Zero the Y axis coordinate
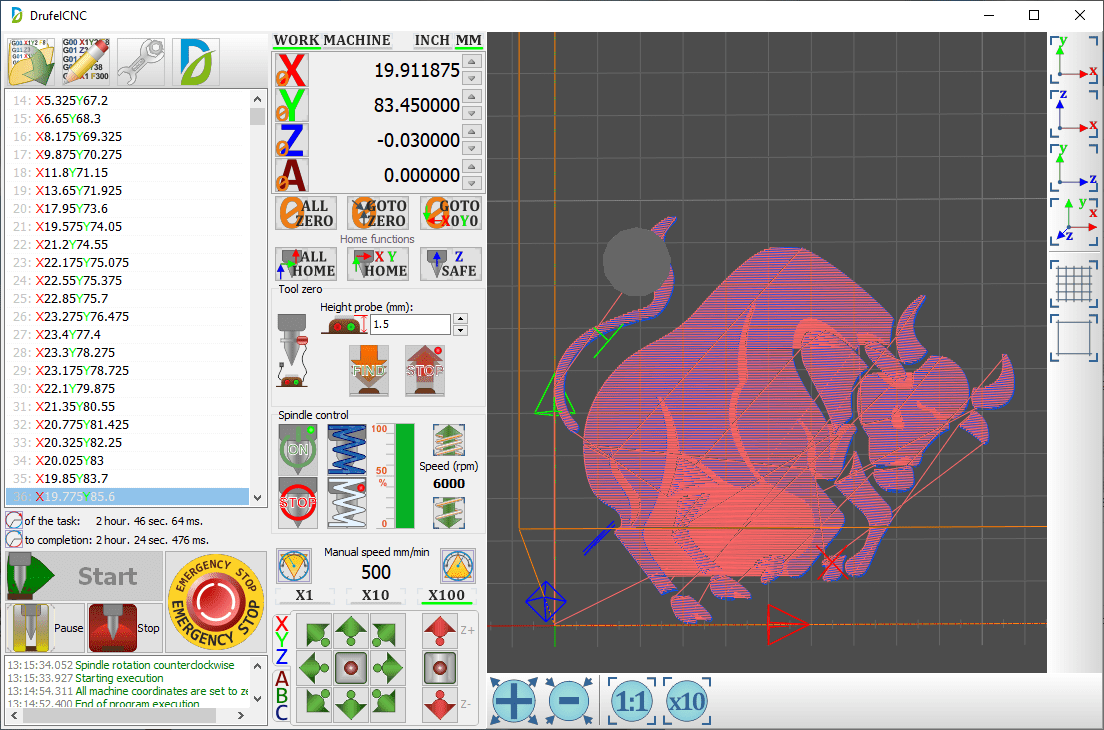The width and height of the screenshot is (1104, 730). (291, 106)
